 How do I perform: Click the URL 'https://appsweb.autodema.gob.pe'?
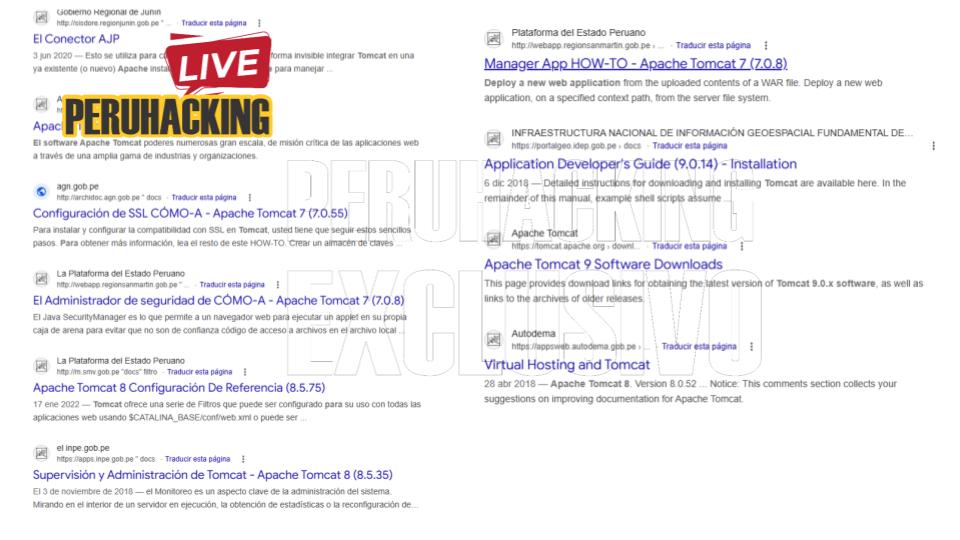[x=574, y=347]
